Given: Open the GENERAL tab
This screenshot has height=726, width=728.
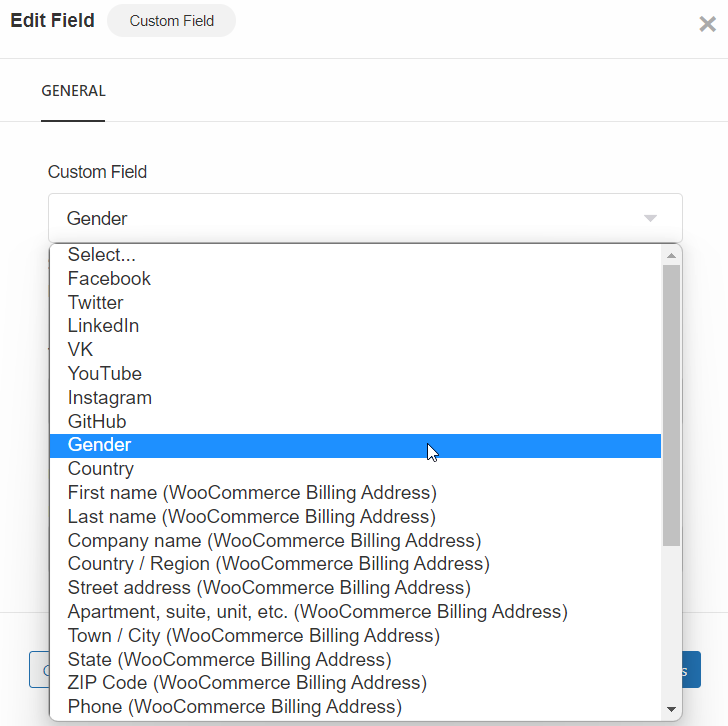Looking at the screenshot, I should click(73, 91).
